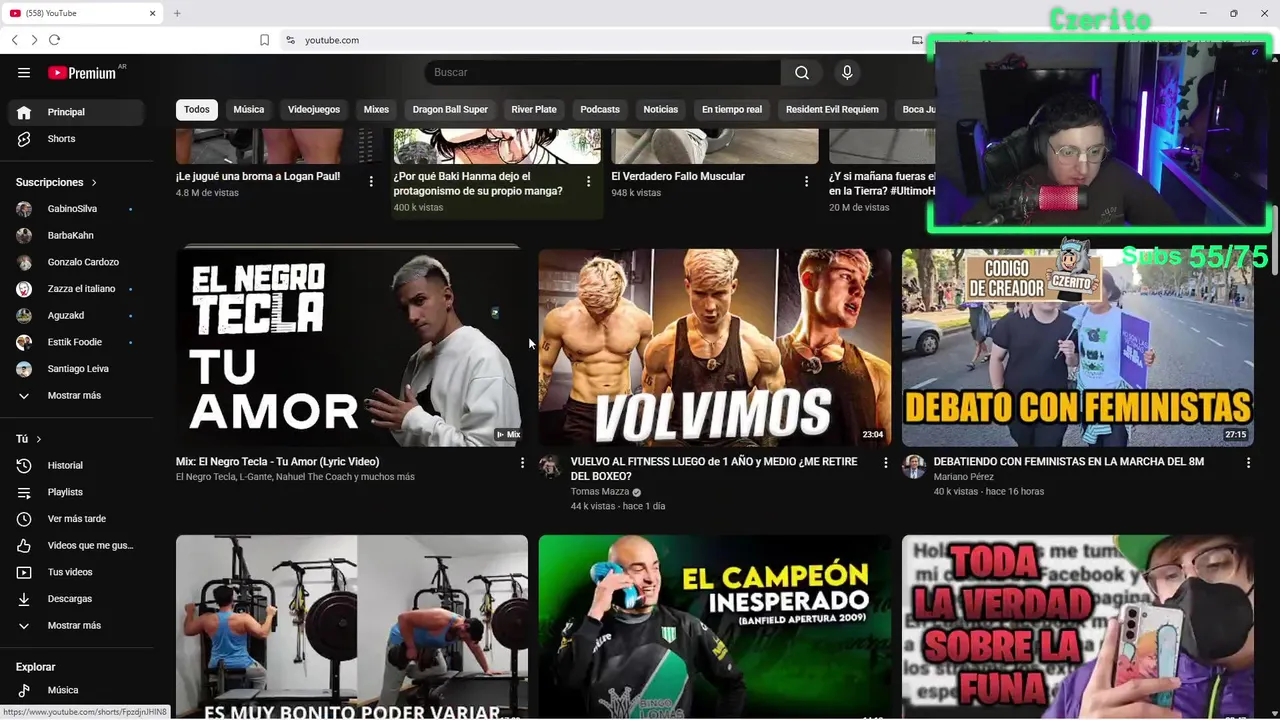
Task: Open Aguzakd subscription channel
Action: click(75, 316)
